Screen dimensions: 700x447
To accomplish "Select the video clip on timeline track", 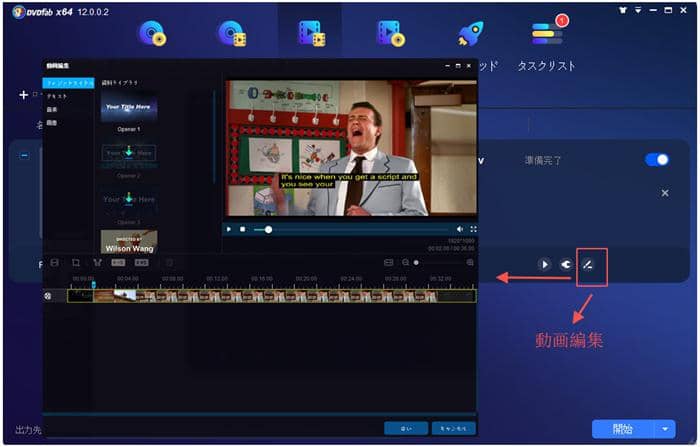I will (271, 296).
